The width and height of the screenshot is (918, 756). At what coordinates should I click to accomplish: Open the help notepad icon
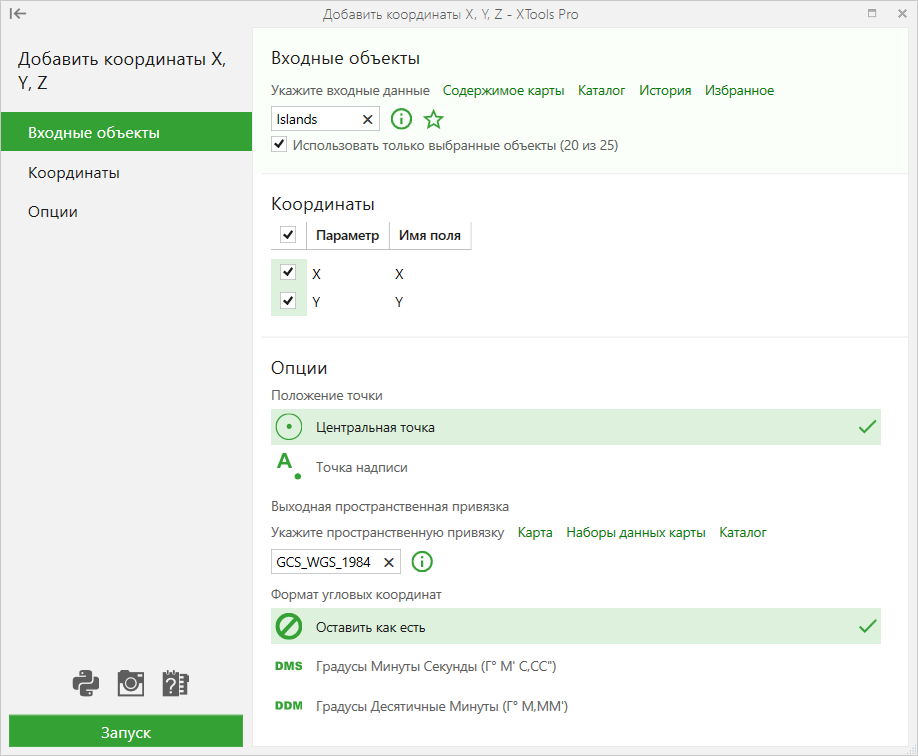[175, 683]
